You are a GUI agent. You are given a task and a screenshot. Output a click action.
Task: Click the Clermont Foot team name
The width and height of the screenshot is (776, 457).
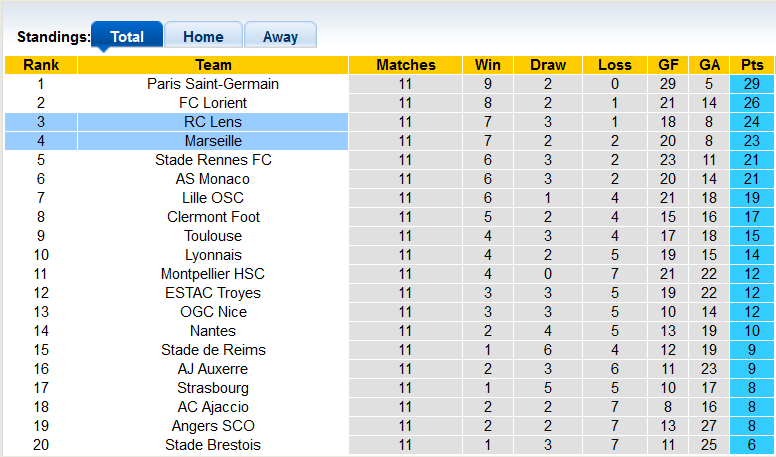213,217
